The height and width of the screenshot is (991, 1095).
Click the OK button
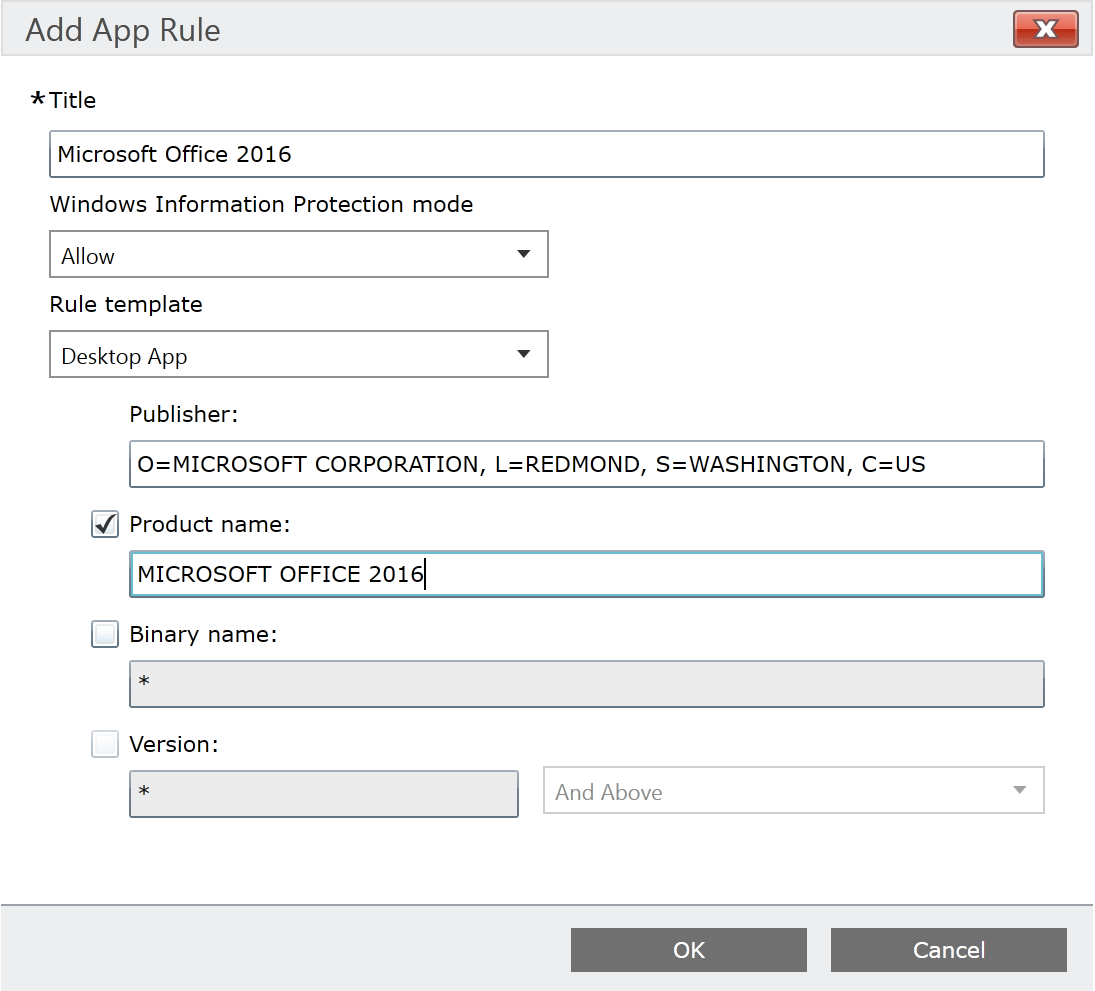point(688,950)
